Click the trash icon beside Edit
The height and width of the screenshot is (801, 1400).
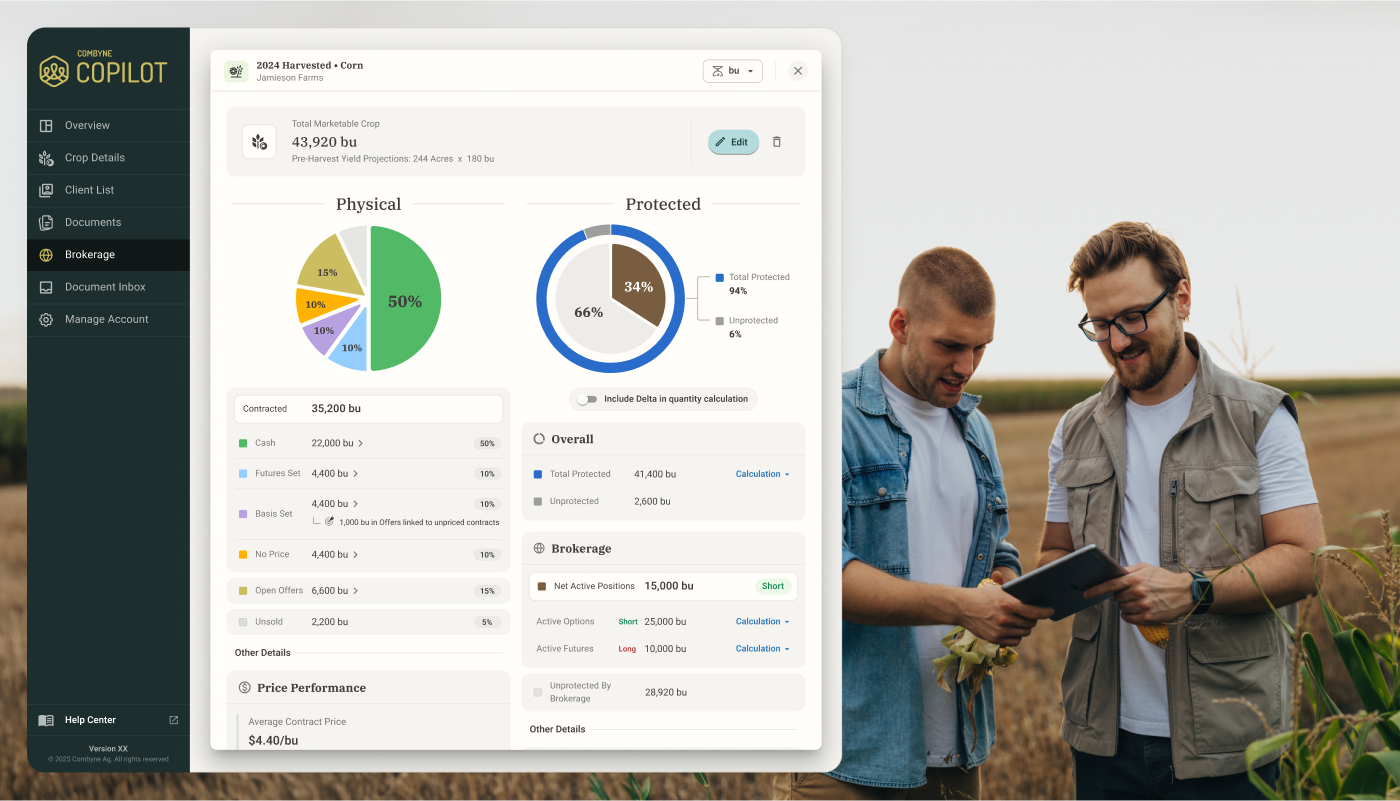coord(777,142)
